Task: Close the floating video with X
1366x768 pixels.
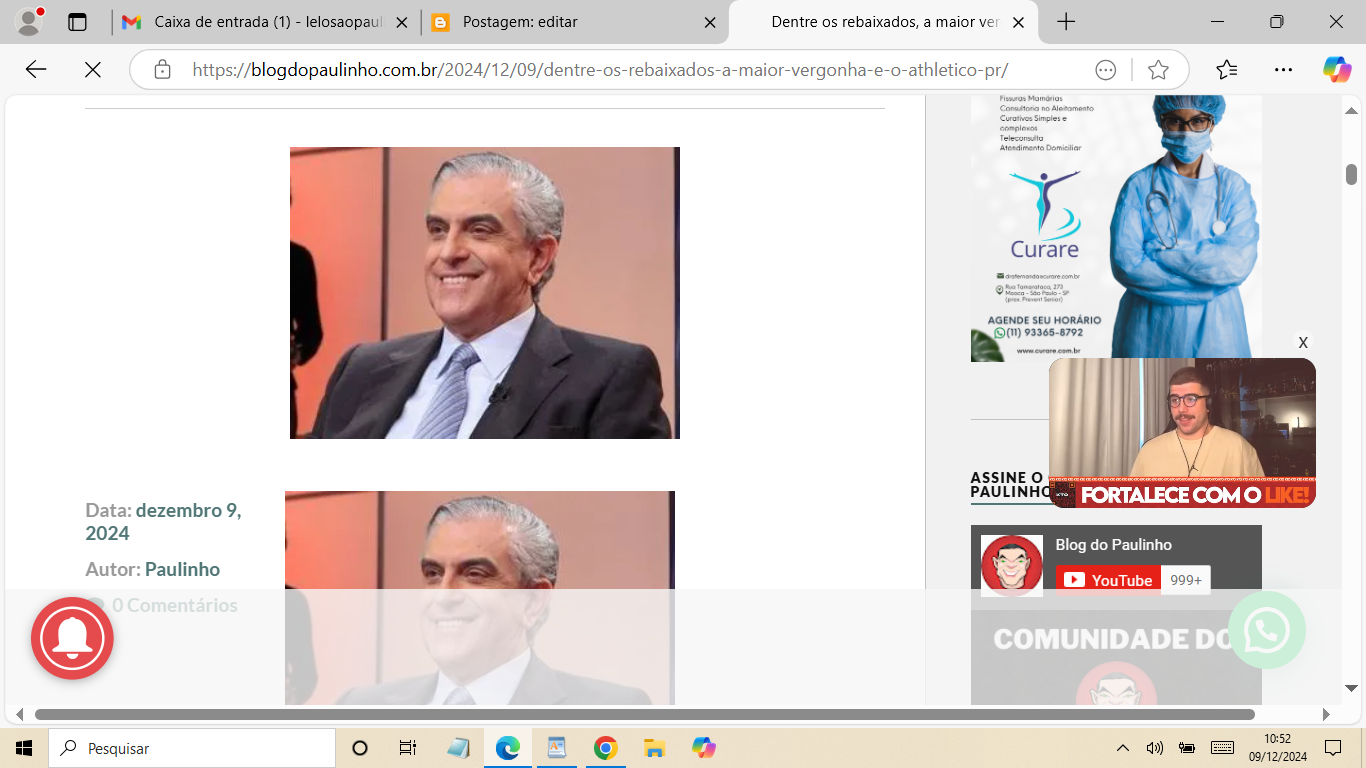Action: (x=1303, y=343)
